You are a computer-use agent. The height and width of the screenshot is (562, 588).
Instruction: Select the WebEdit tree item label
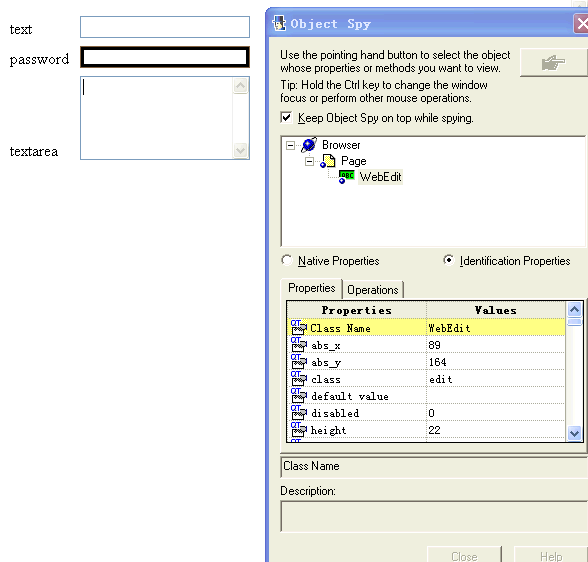(380, 177)
